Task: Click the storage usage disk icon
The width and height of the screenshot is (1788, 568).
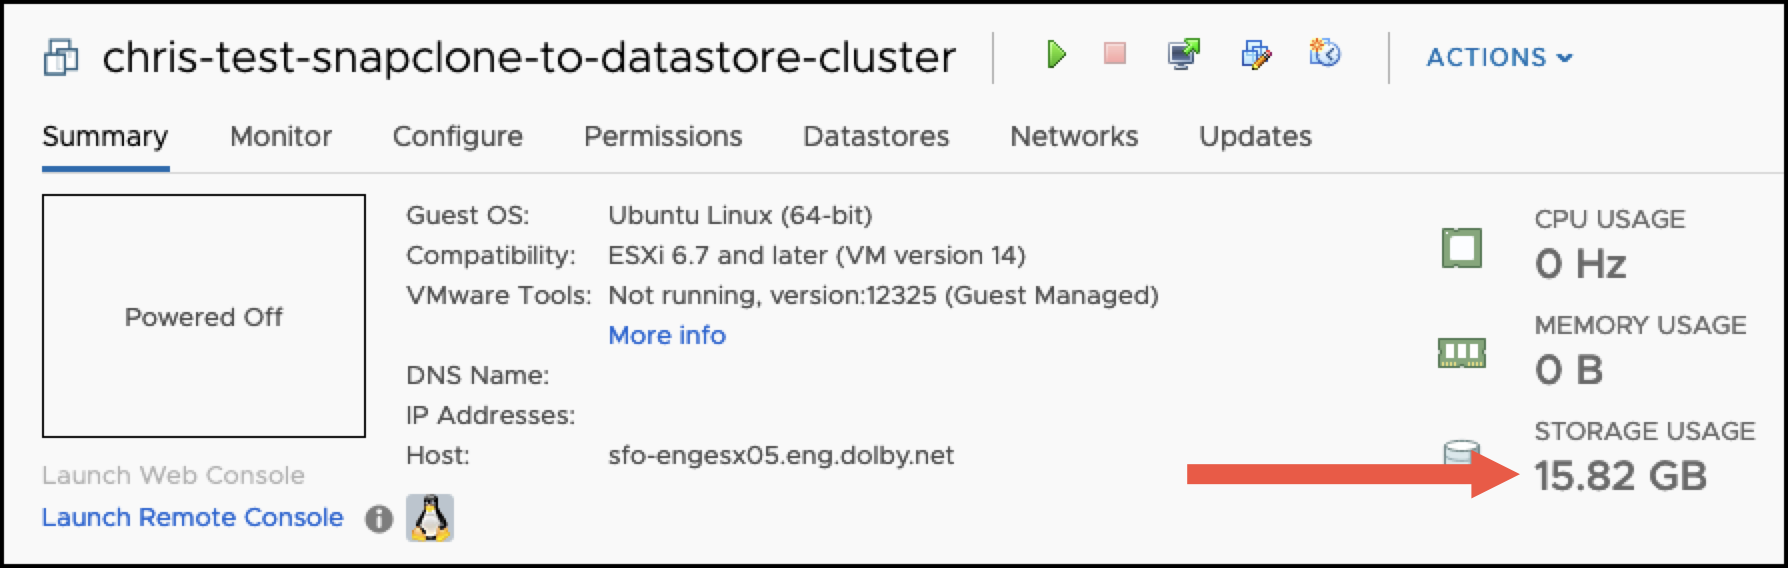Action: [1461, 453]
